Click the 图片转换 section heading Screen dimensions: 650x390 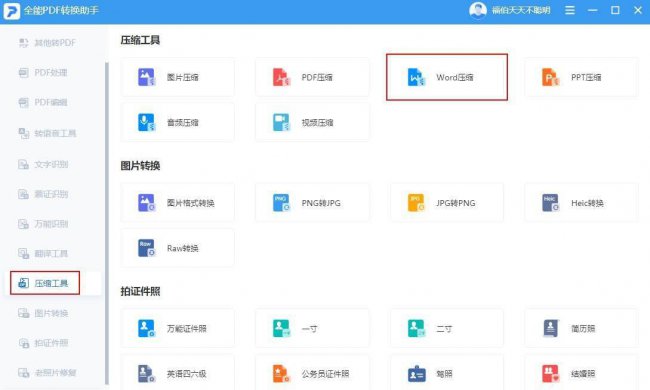140,166
